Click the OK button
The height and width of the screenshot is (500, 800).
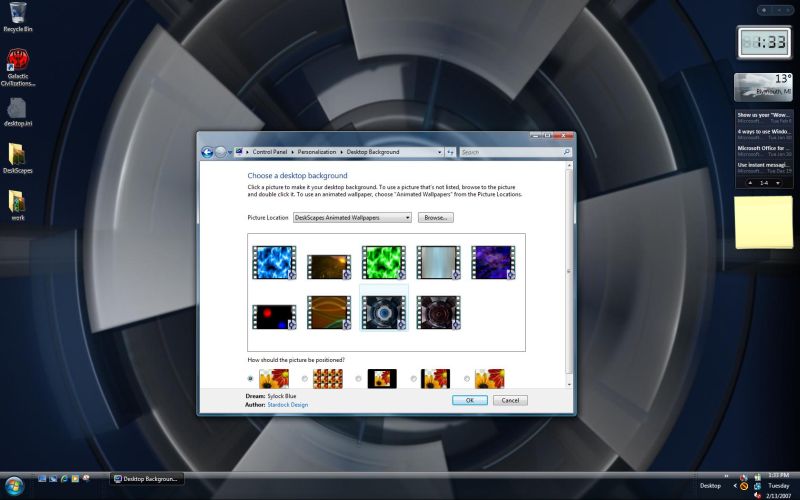pyautogui.click(x=470, y=401)
